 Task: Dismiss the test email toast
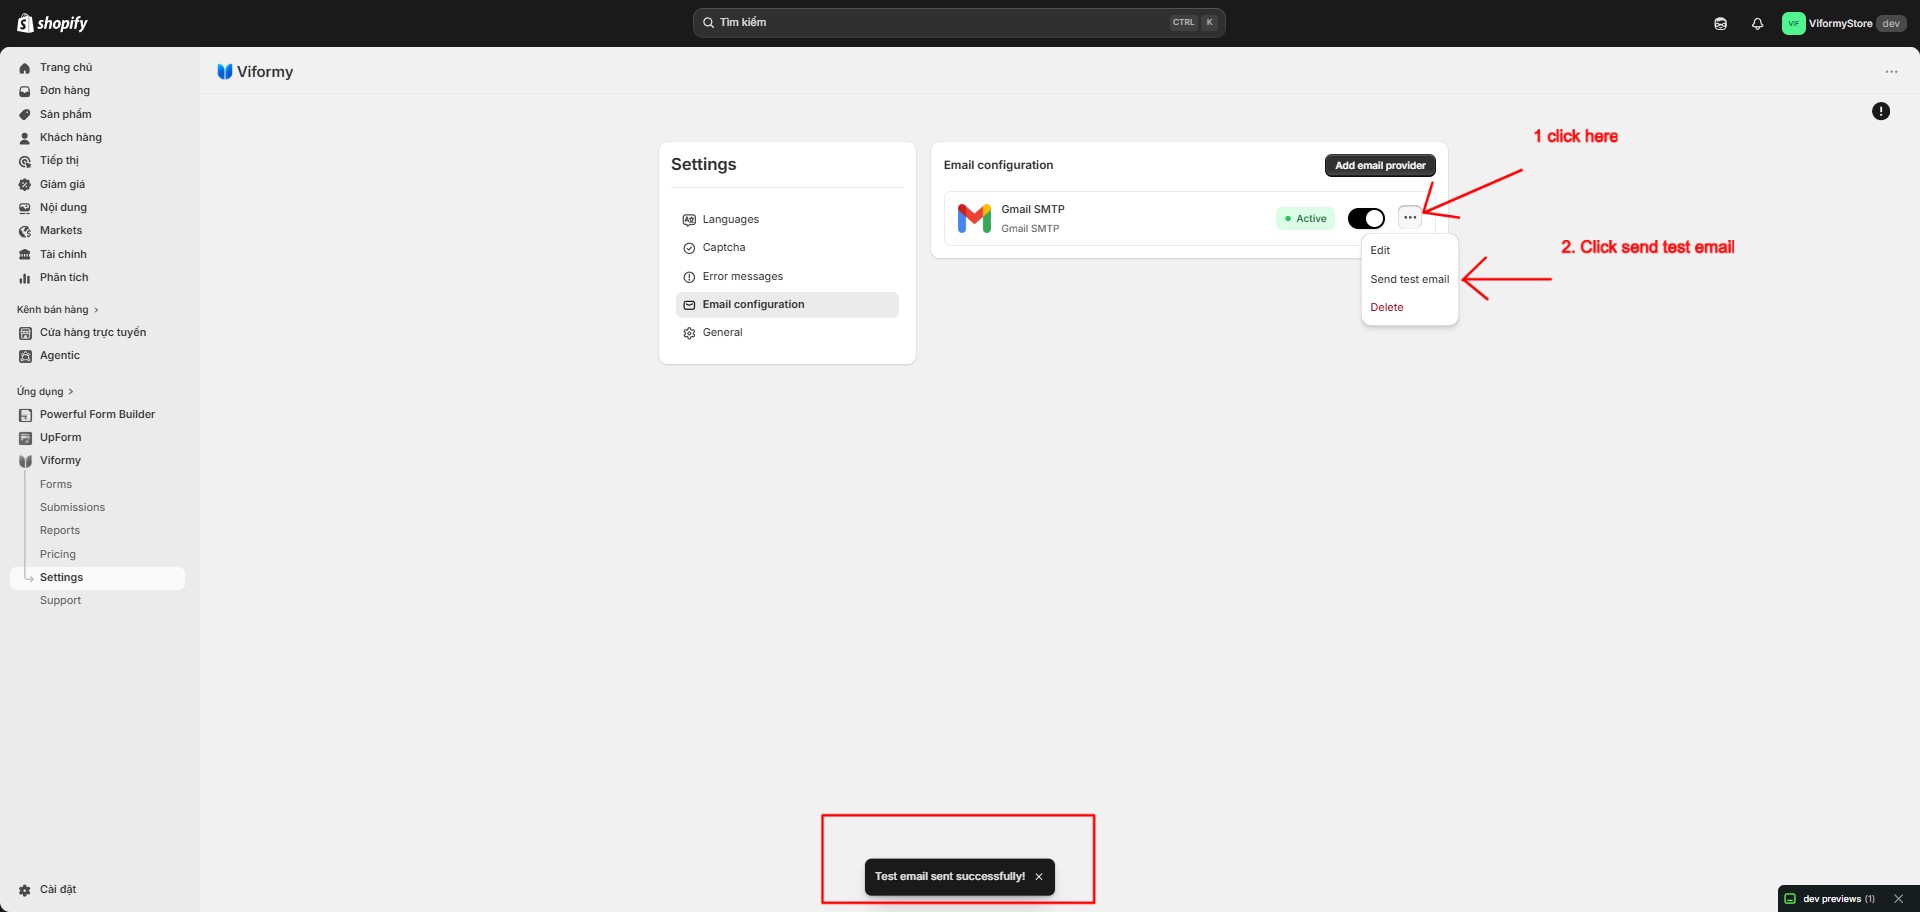pyautogui.click(x=1039, y=877)
